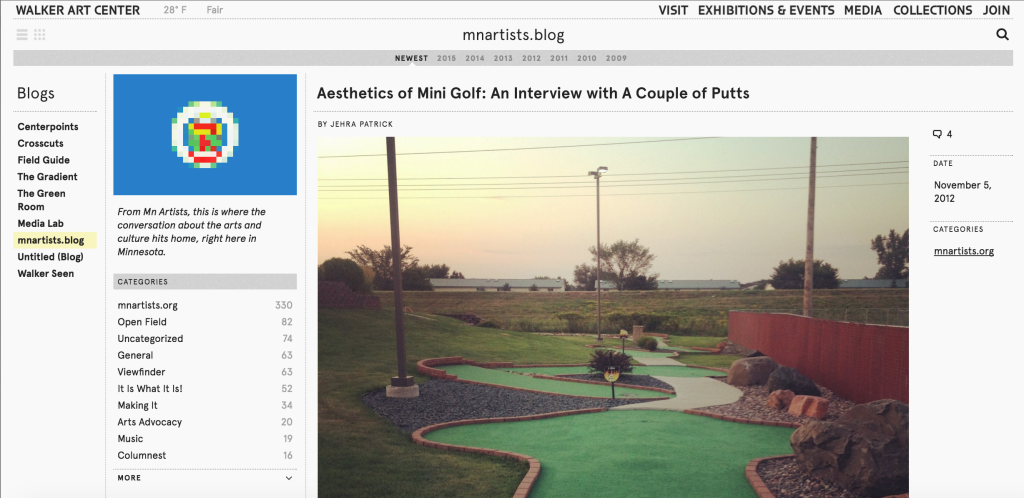The width and height of the screenshot is (1024, 498).
Task: Open the Crosscuts blog
Action: point(41,144)
